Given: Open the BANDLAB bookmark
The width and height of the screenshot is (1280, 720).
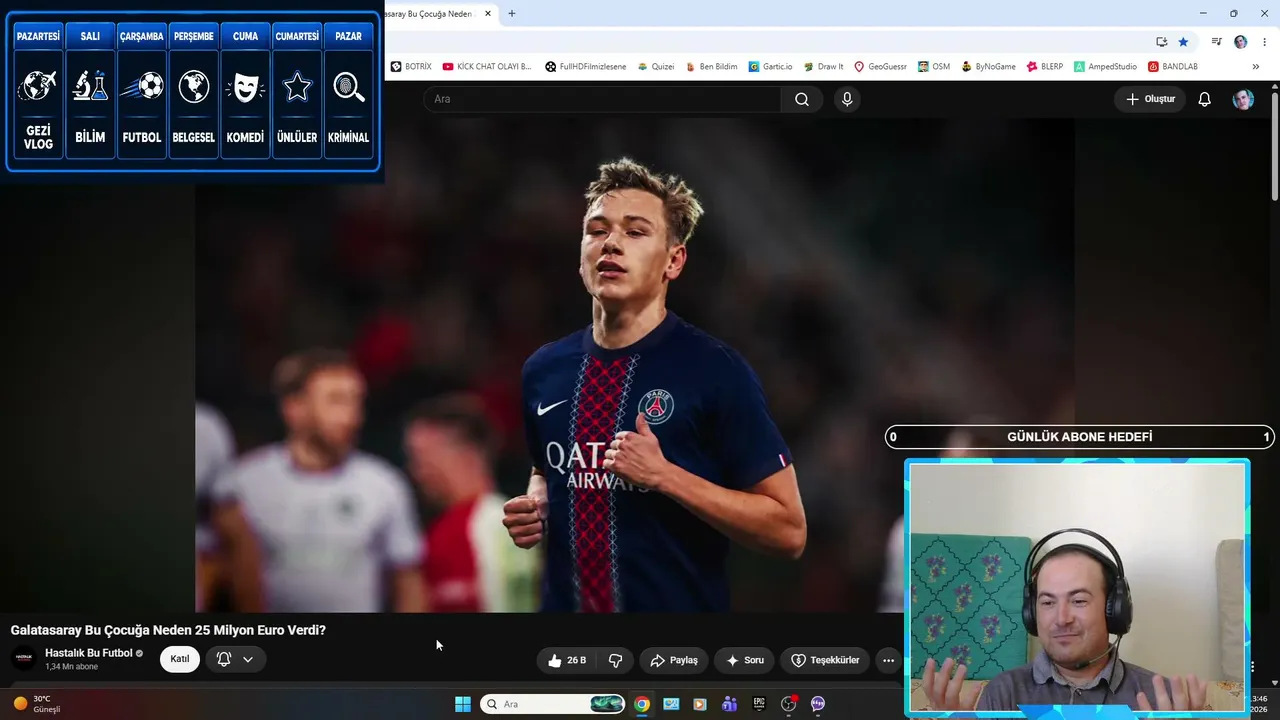Looking at the screenshot, I should click(1173, 67).
